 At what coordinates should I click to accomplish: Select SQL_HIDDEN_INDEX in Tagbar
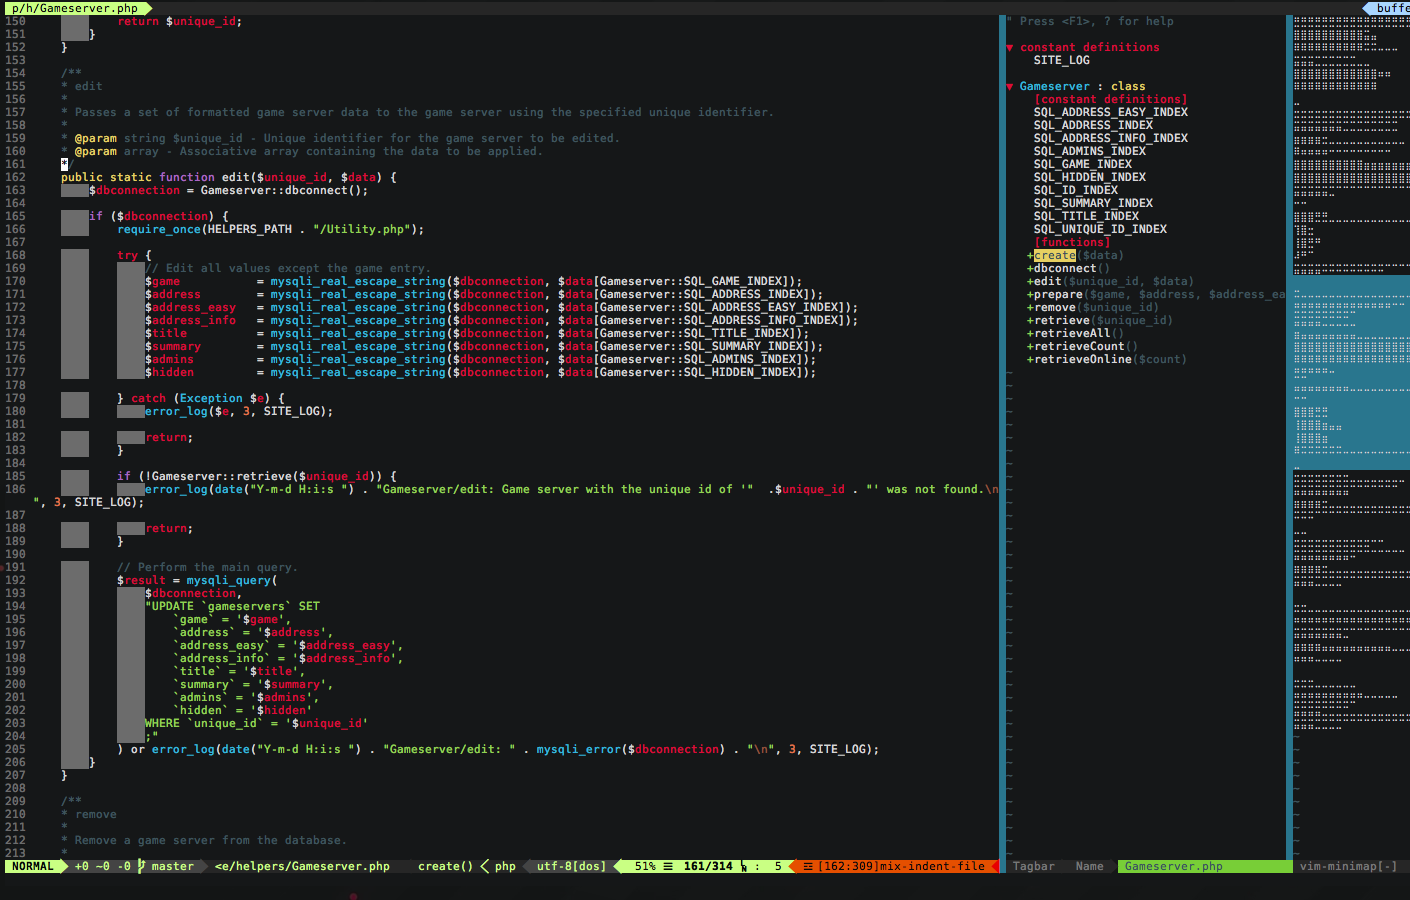(1089, 177)
